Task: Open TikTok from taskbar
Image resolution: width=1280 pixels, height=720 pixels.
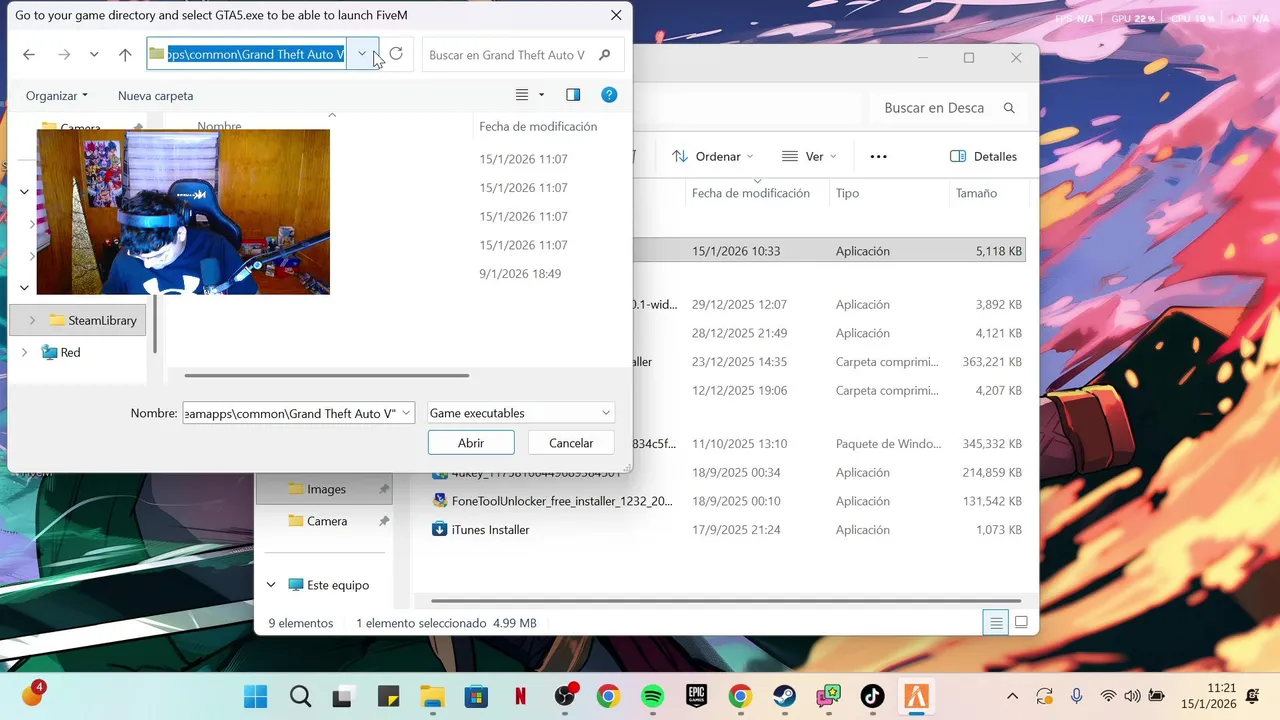Action: tap(872, 696)
